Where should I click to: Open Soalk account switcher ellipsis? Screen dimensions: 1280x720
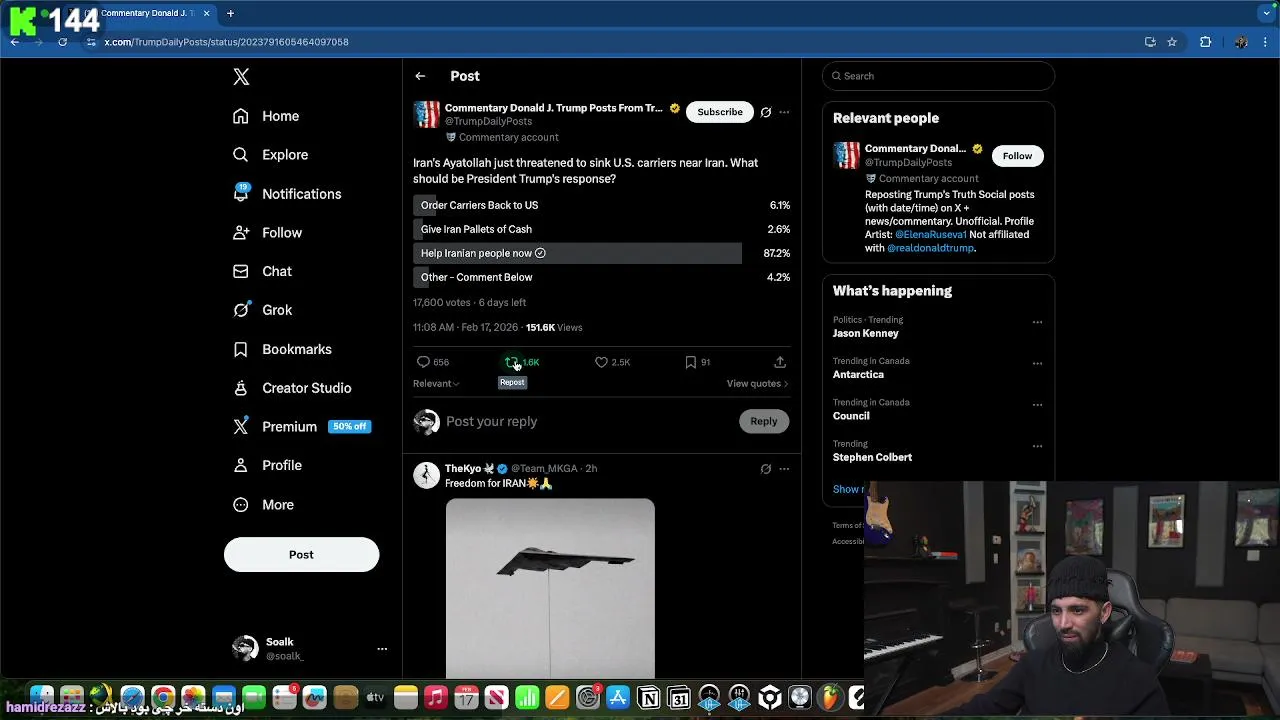(382, 649)
